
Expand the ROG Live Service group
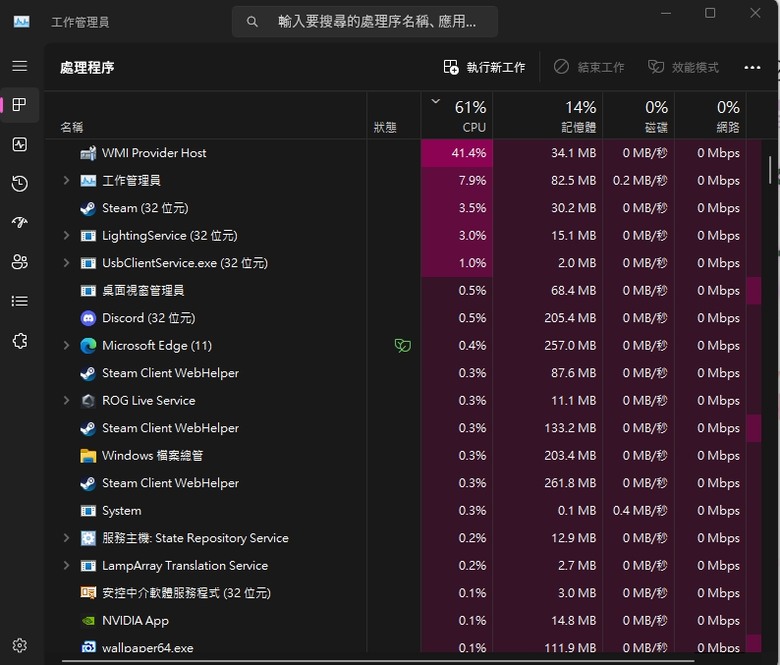coord(66,400)
